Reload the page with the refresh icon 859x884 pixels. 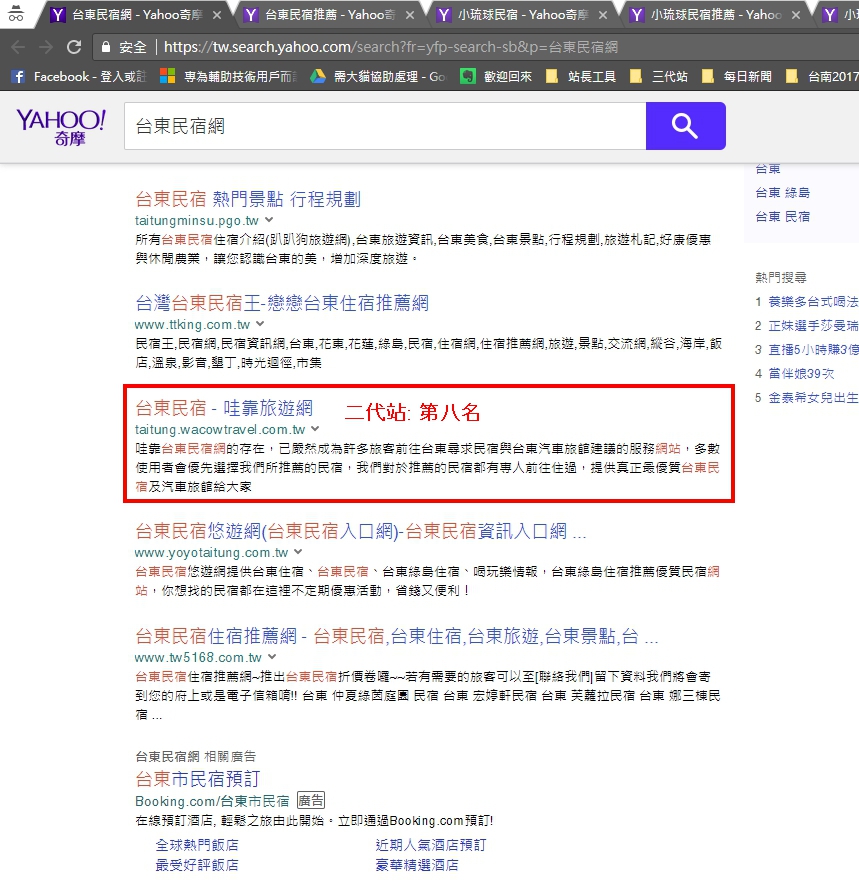pos(74,47)
